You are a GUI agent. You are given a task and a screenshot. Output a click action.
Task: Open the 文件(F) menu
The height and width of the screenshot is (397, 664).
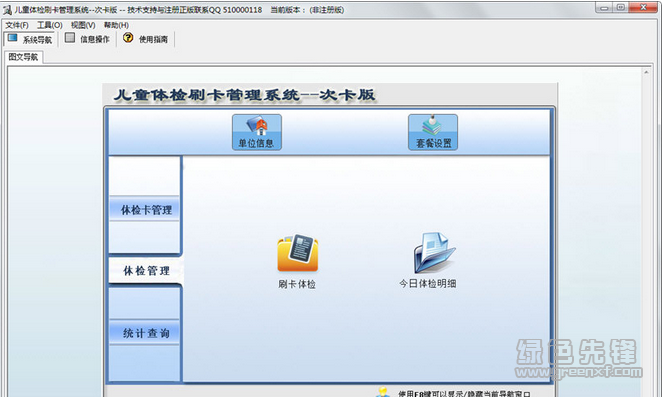(x=17, y=25)
